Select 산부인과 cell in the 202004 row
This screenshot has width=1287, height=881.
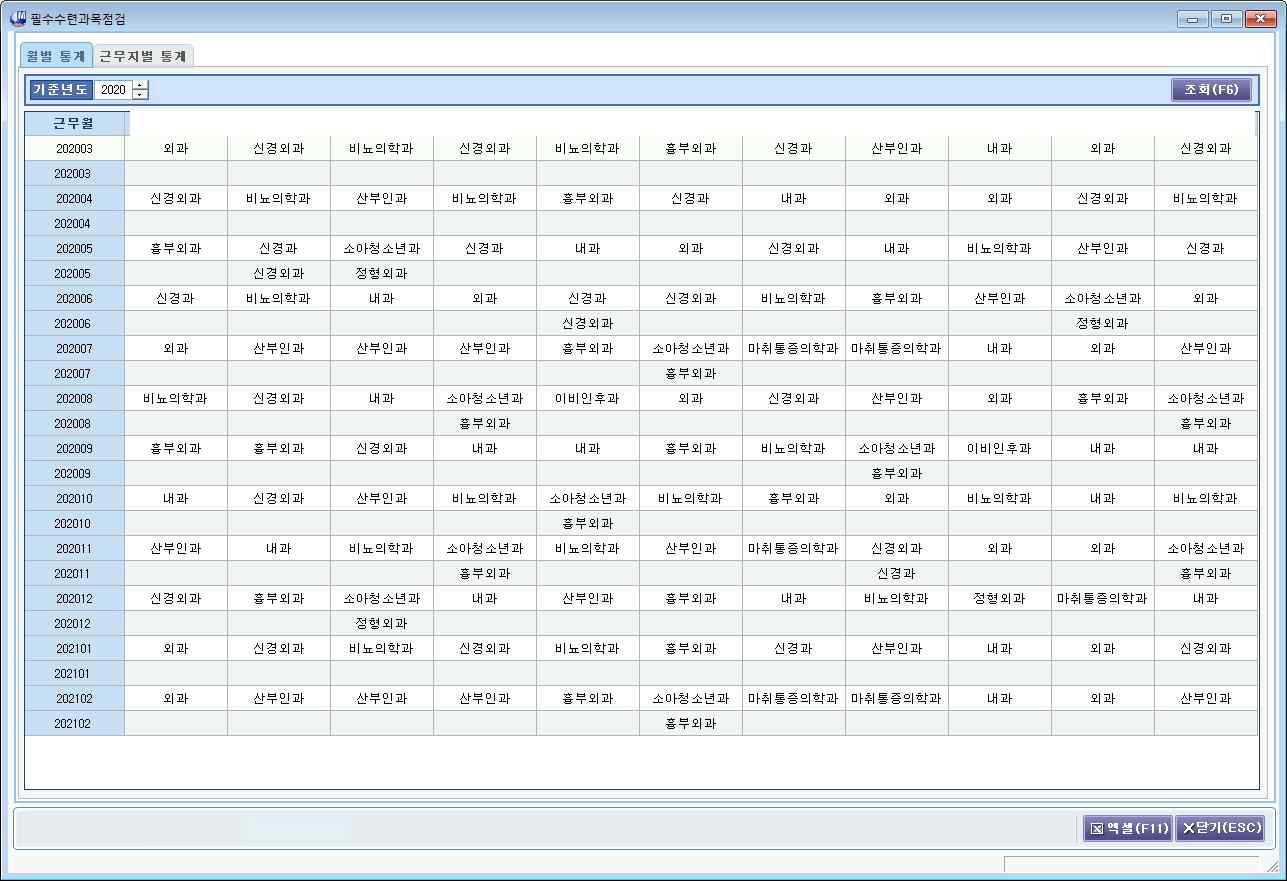click(x=381, y=198)
